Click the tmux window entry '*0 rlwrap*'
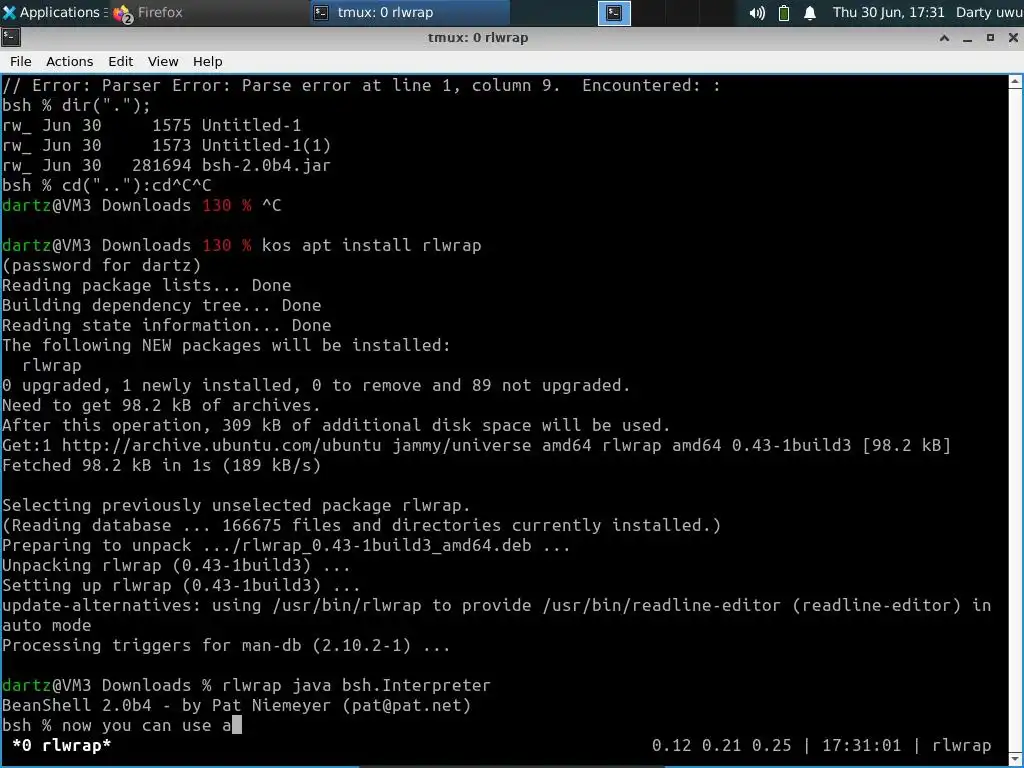1024x768 pixels. (61, 746)
